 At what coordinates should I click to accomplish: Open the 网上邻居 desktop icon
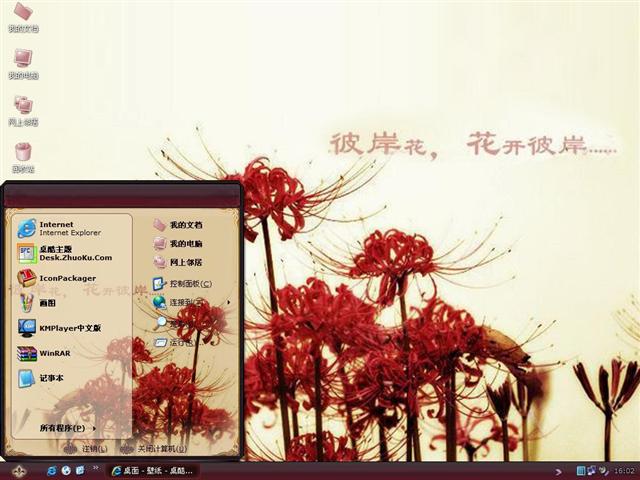click(23, 111)
